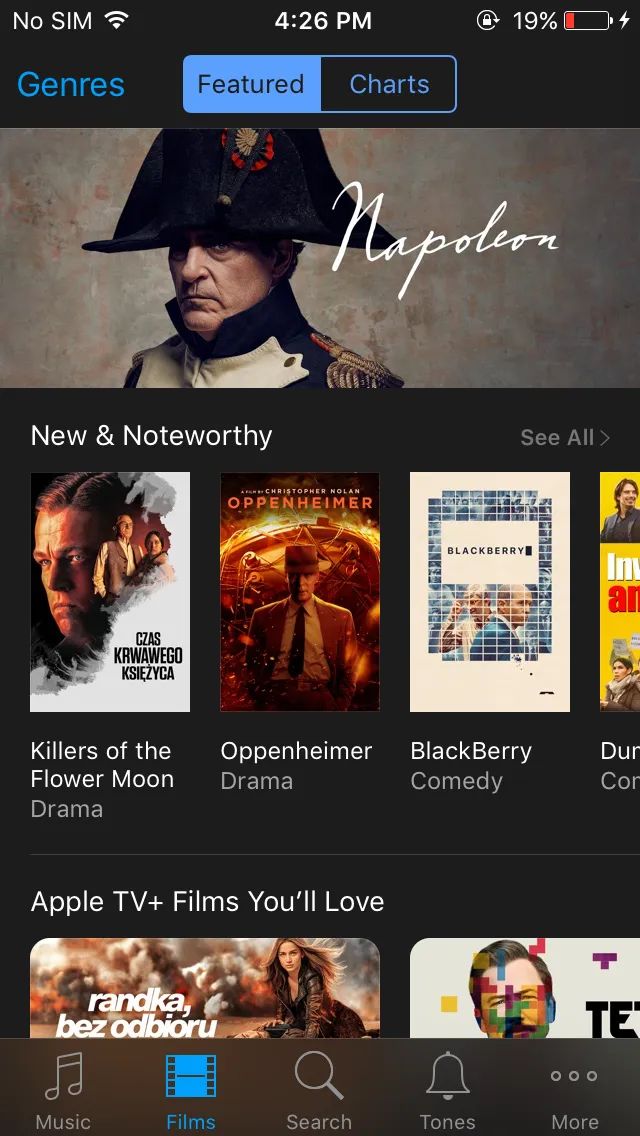Select the Oppenheimer movie poster
This screenshot has height=1136, width=640.
coord(300,592)
